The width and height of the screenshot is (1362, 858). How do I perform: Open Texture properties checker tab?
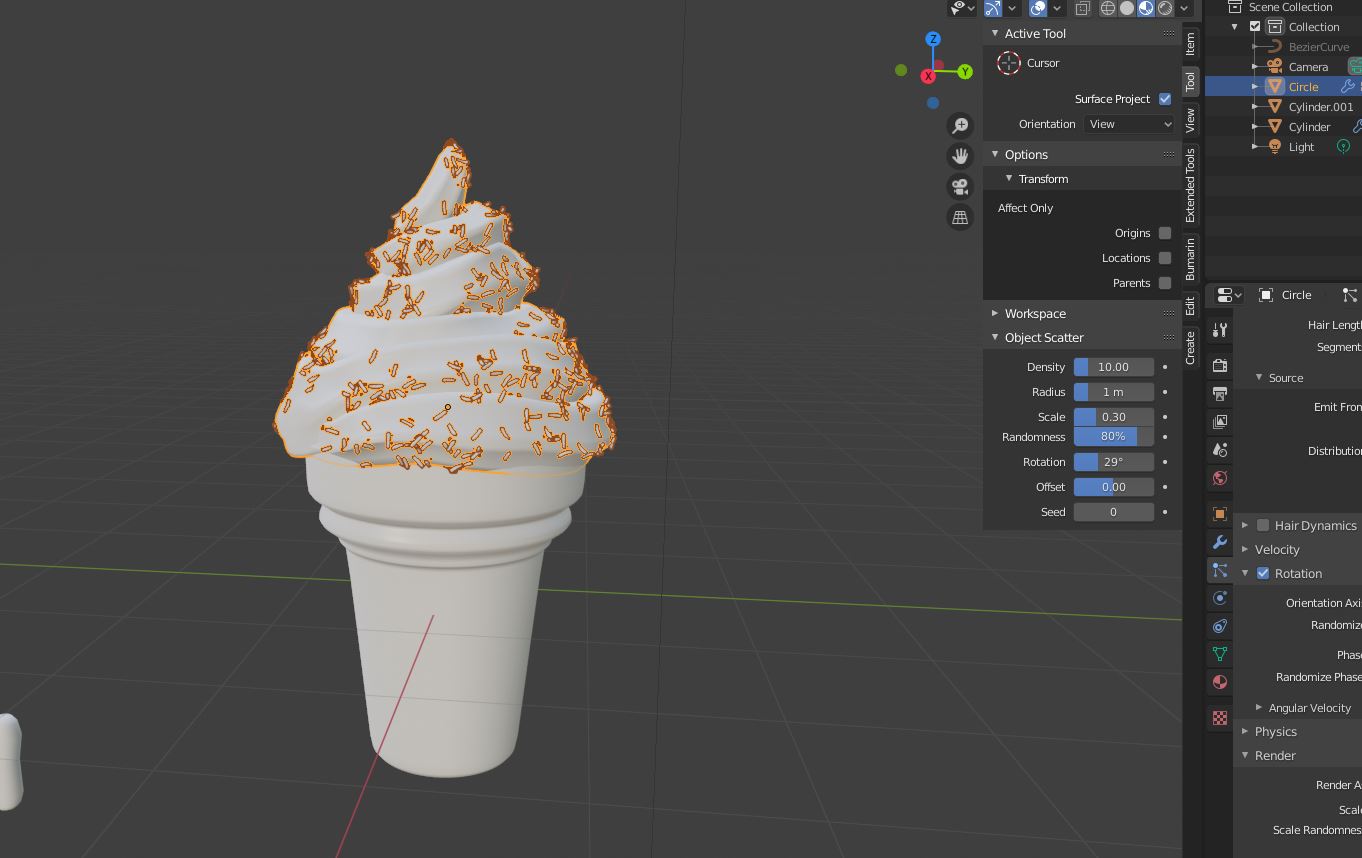(x=1220, y=718)
